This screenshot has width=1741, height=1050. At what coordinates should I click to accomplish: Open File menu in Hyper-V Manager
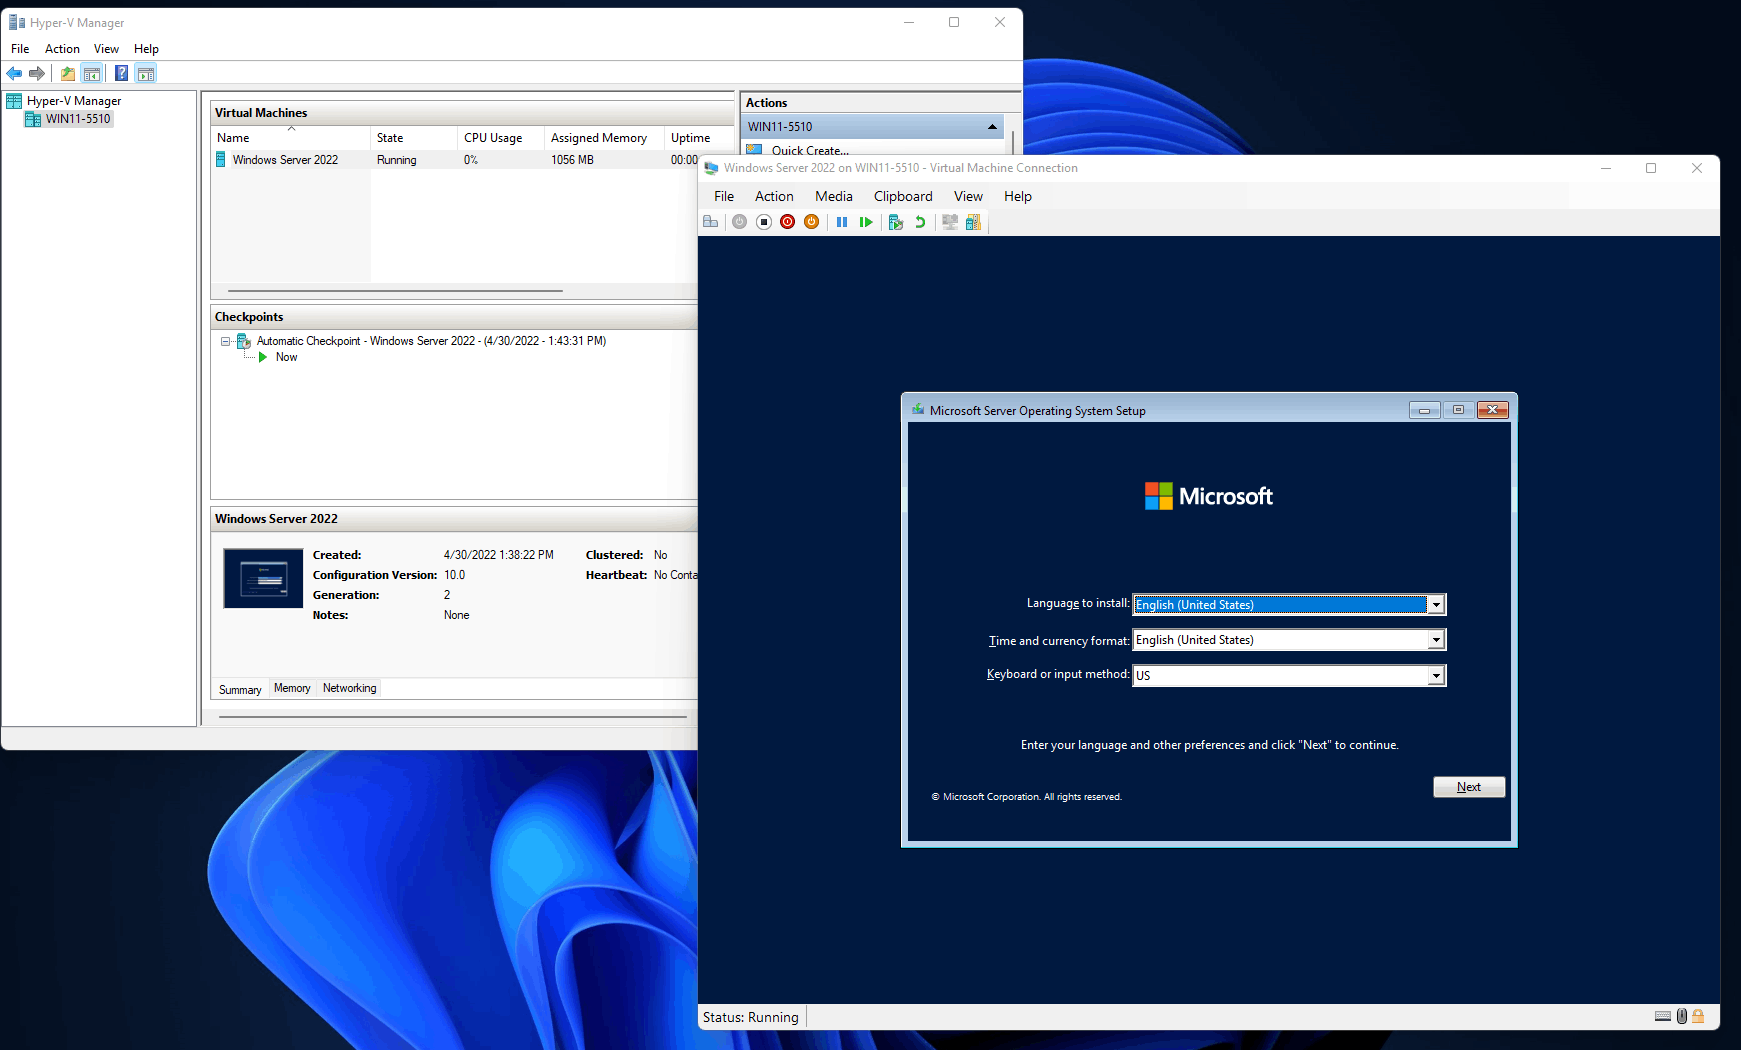coord(20,49)
